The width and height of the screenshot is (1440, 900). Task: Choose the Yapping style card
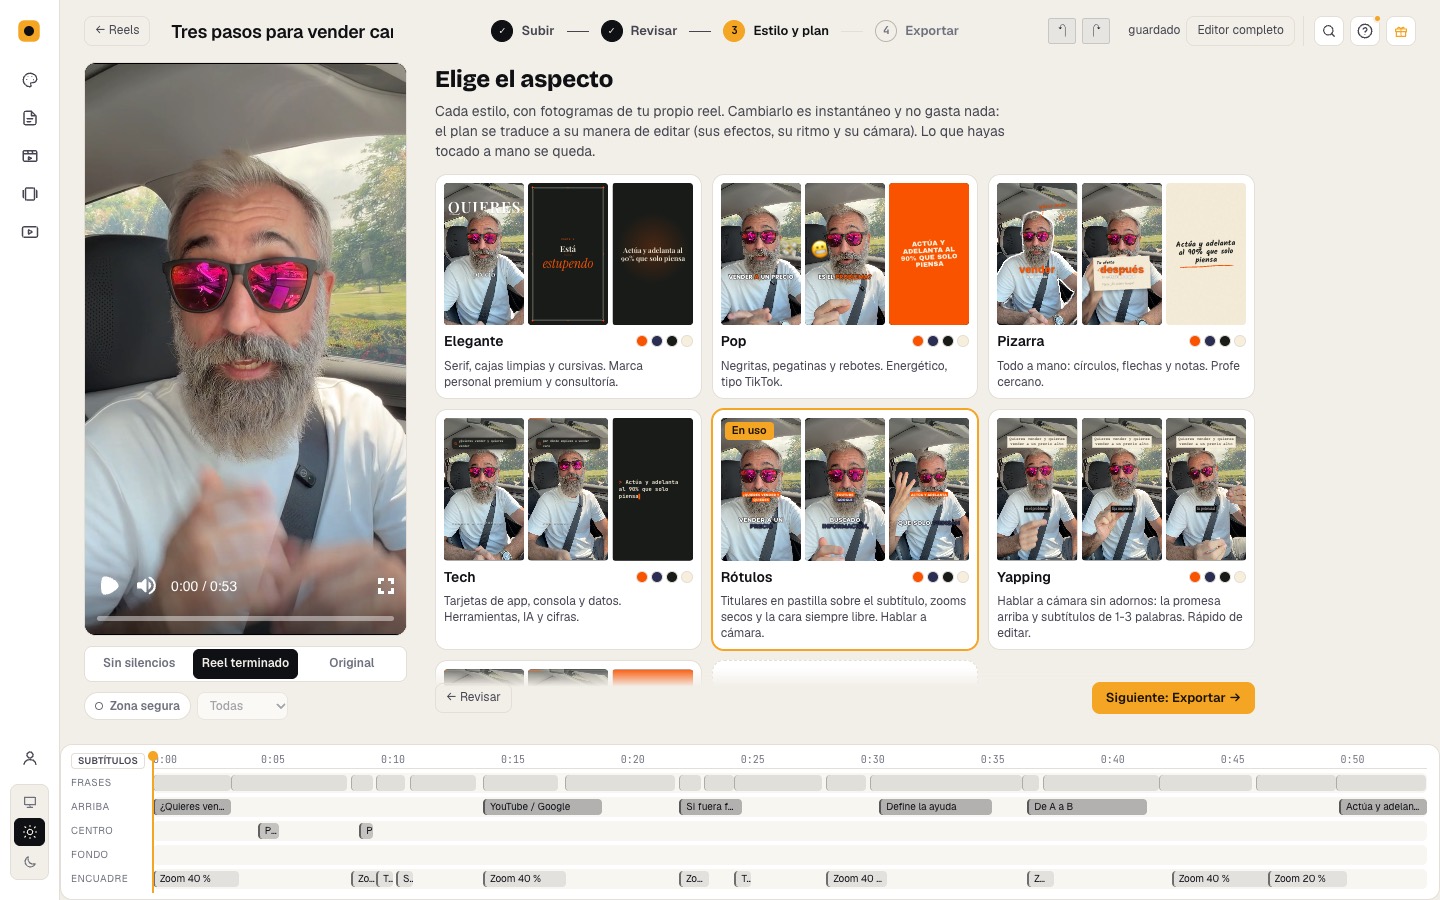1121,530
